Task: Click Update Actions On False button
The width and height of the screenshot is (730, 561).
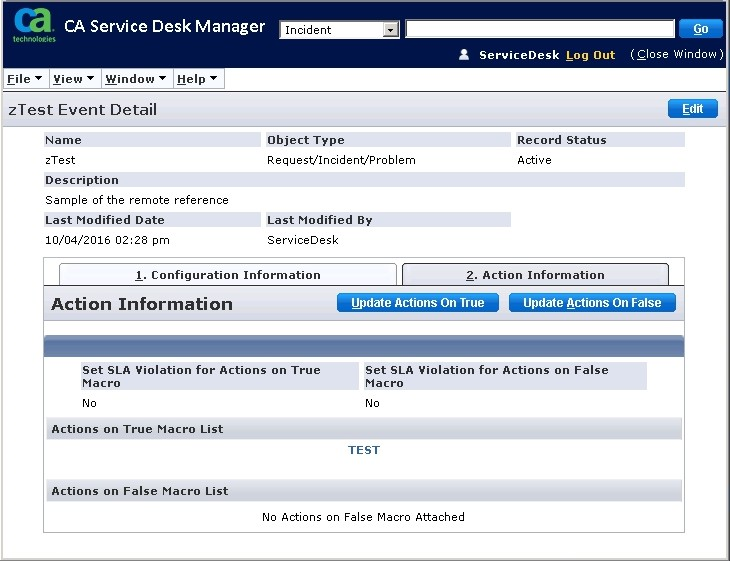Action: point(592,303)
